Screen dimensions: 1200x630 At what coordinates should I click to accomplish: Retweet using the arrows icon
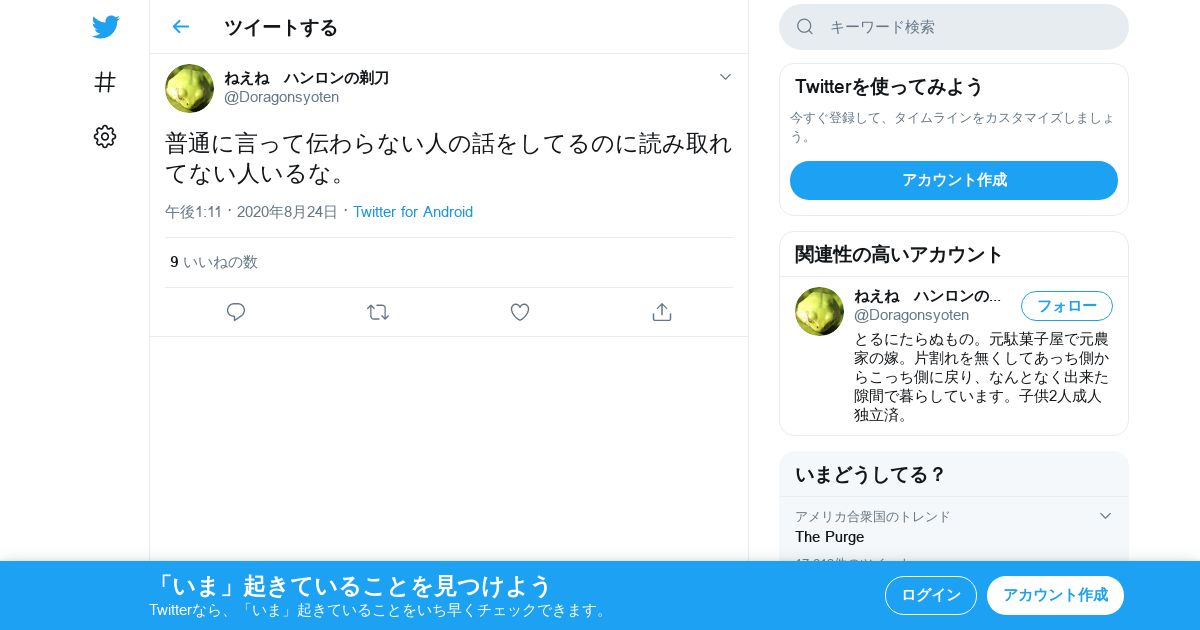tap(378, 312)
